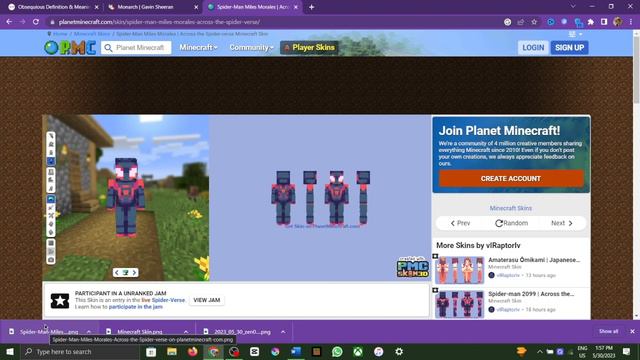Open the Chrome three-dot menu
The image size is (640, 360).
click(x=631, y=22)
